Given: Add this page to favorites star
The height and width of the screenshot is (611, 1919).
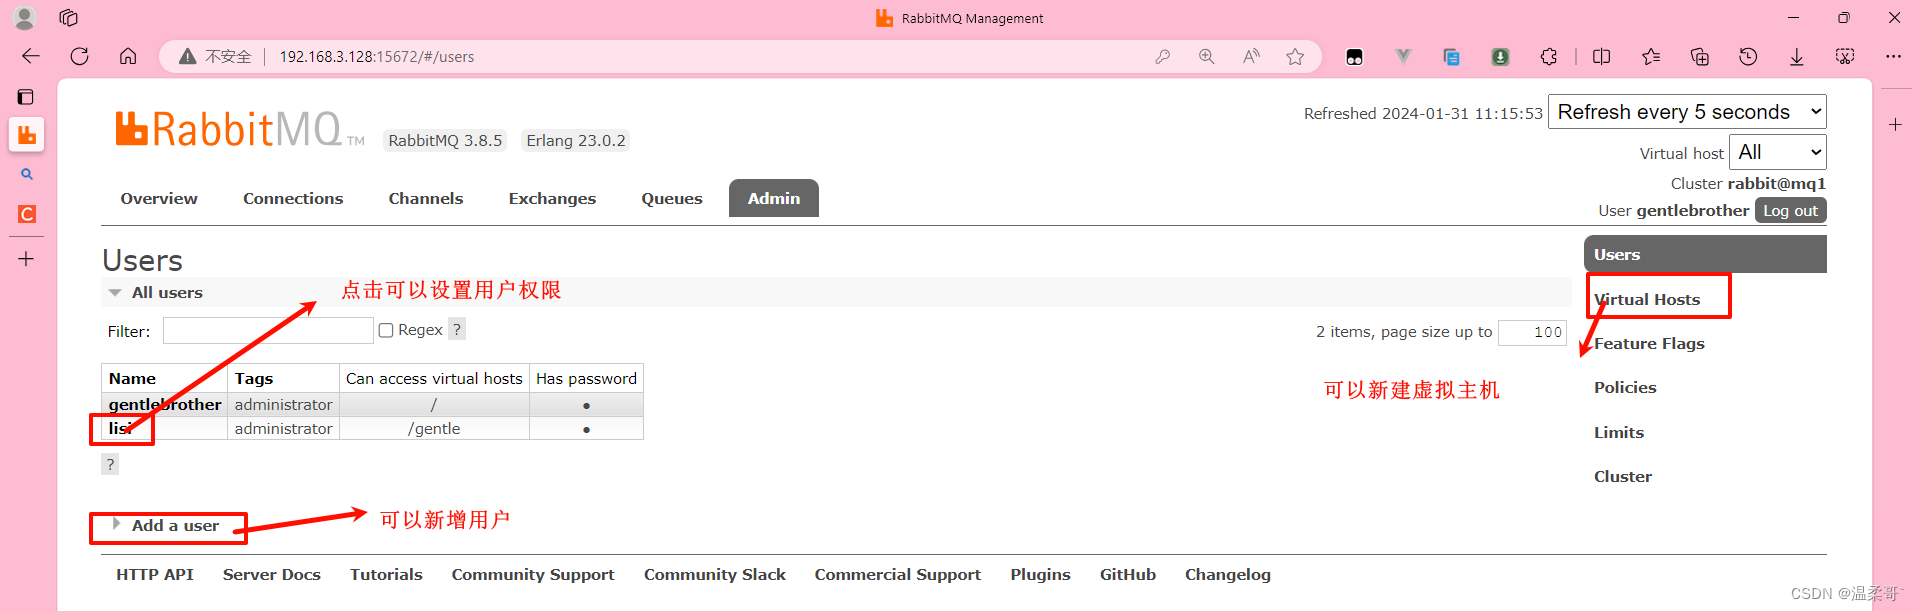Looking at the screenshot, I should [1295, 57].
